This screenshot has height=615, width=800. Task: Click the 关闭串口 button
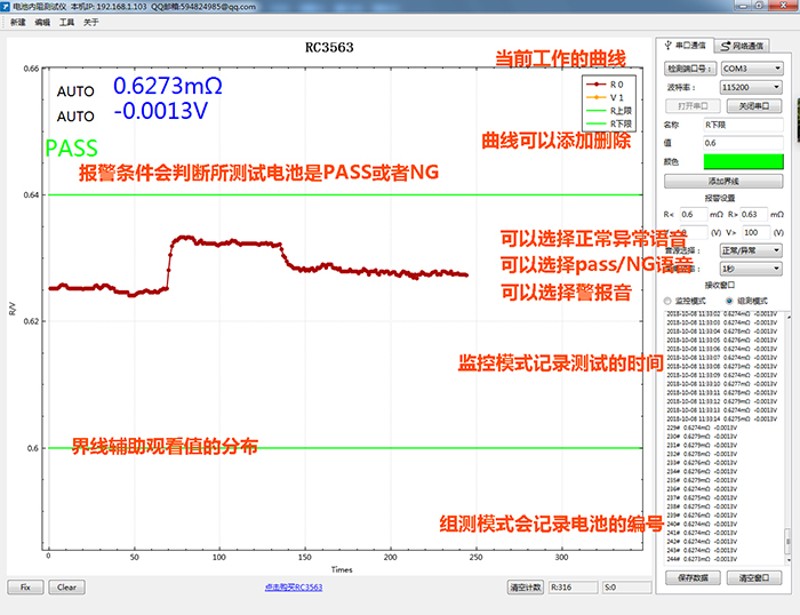click(754, 106)
